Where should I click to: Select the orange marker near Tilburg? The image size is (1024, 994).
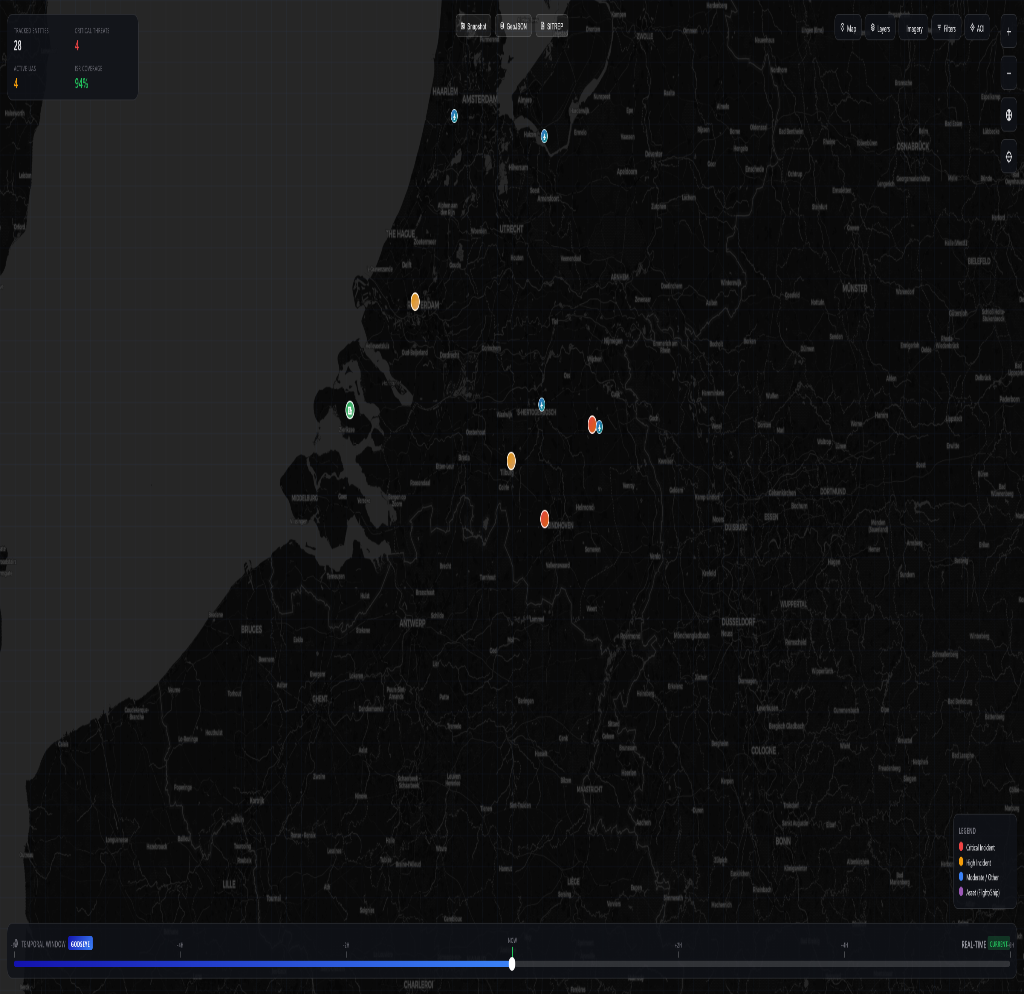click(511, 460)
